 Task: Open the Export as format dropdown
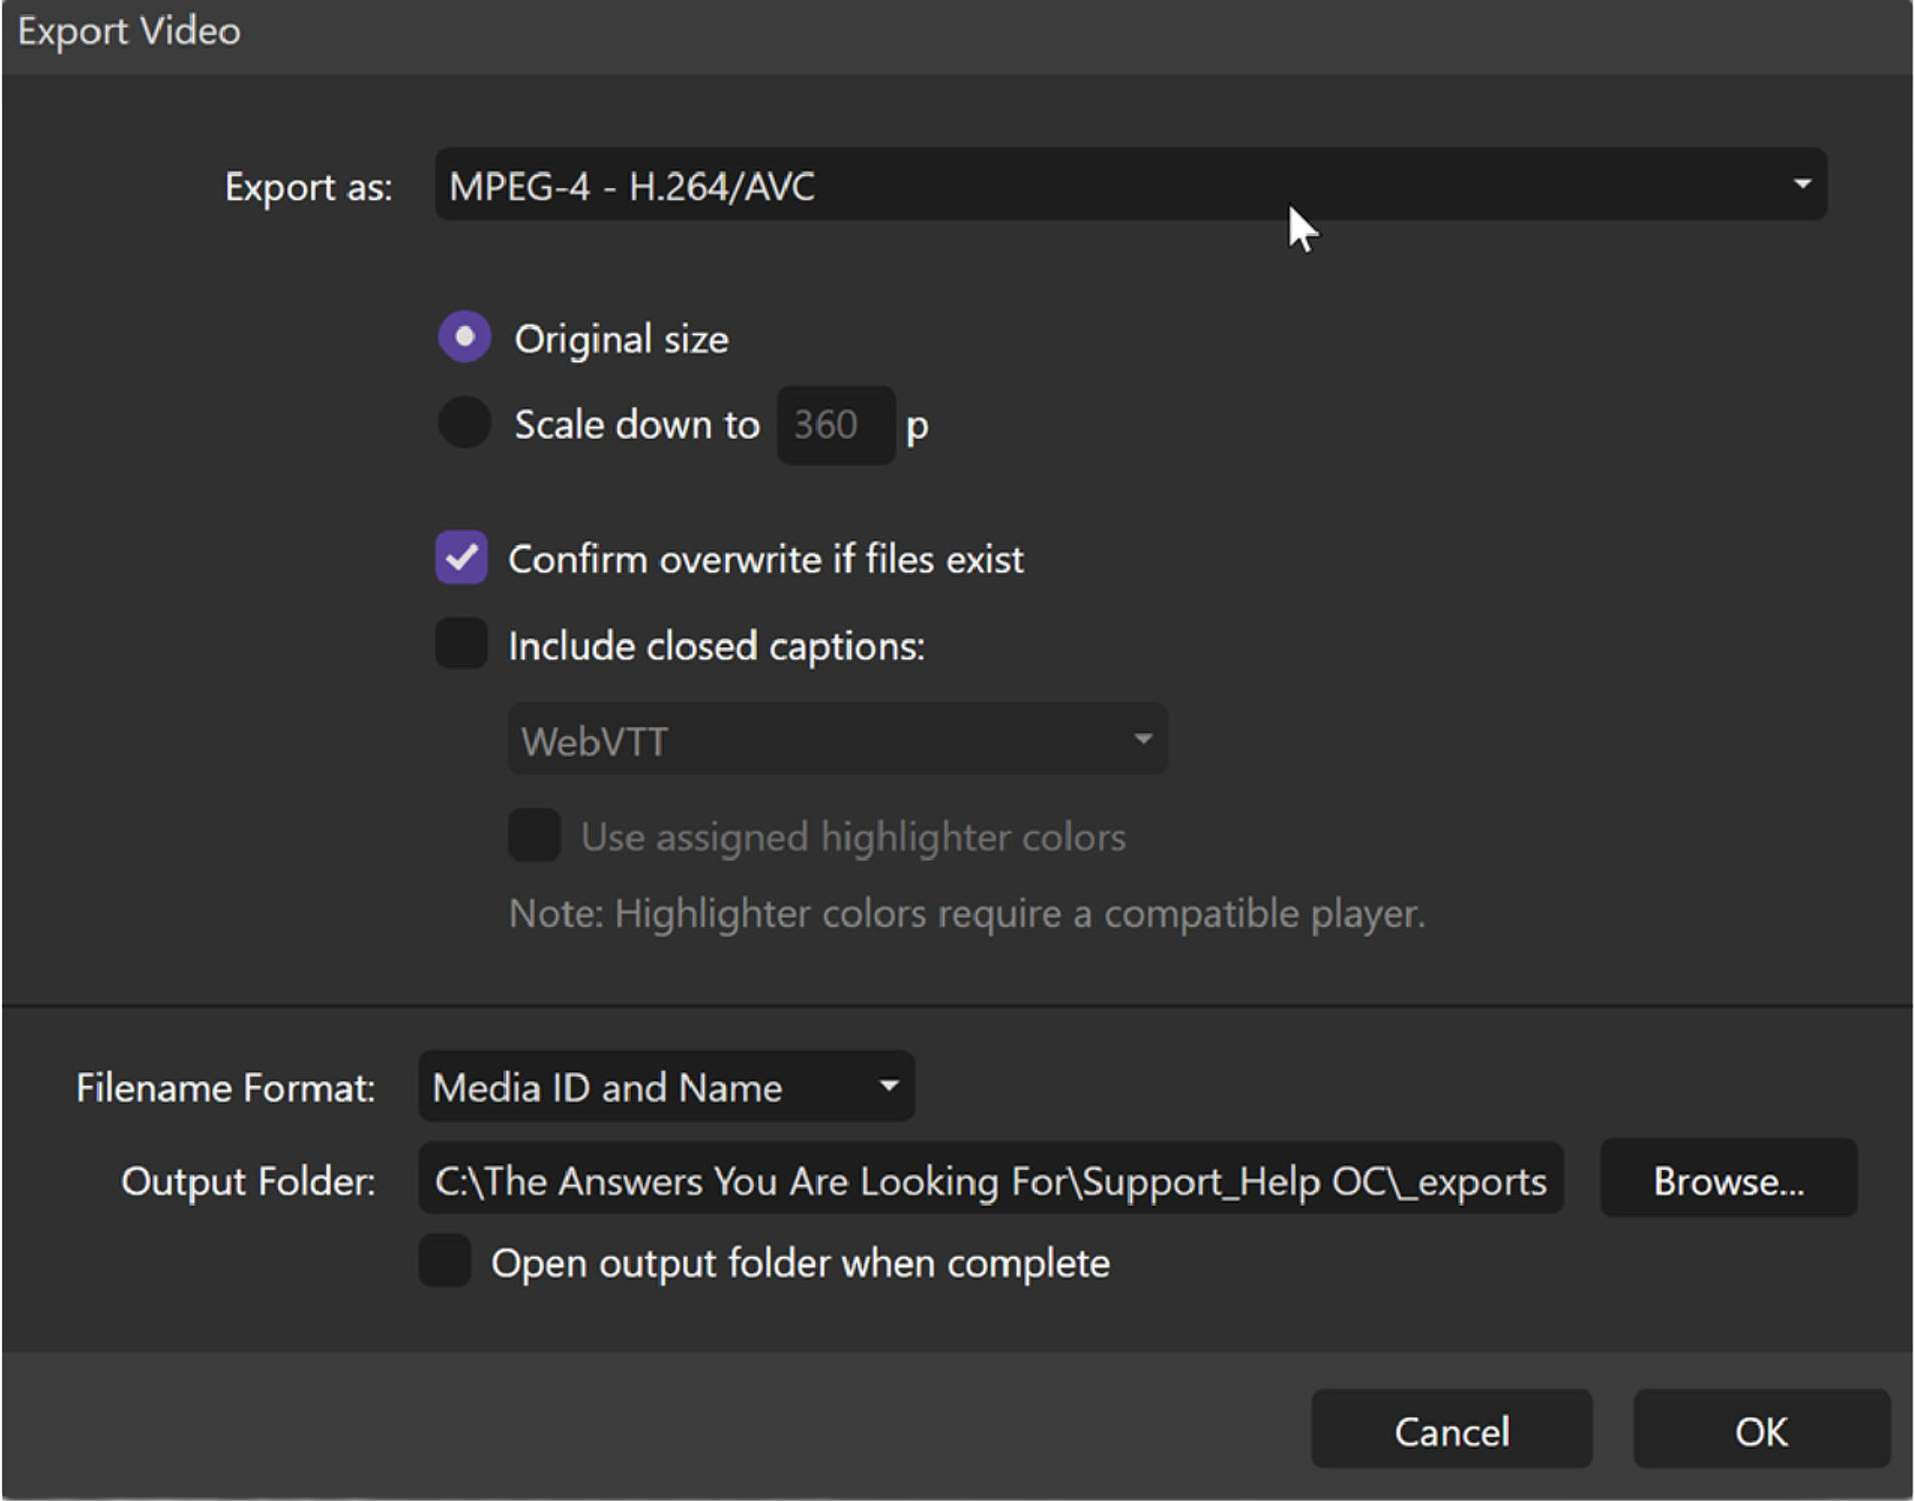[x=1130, y=185]
